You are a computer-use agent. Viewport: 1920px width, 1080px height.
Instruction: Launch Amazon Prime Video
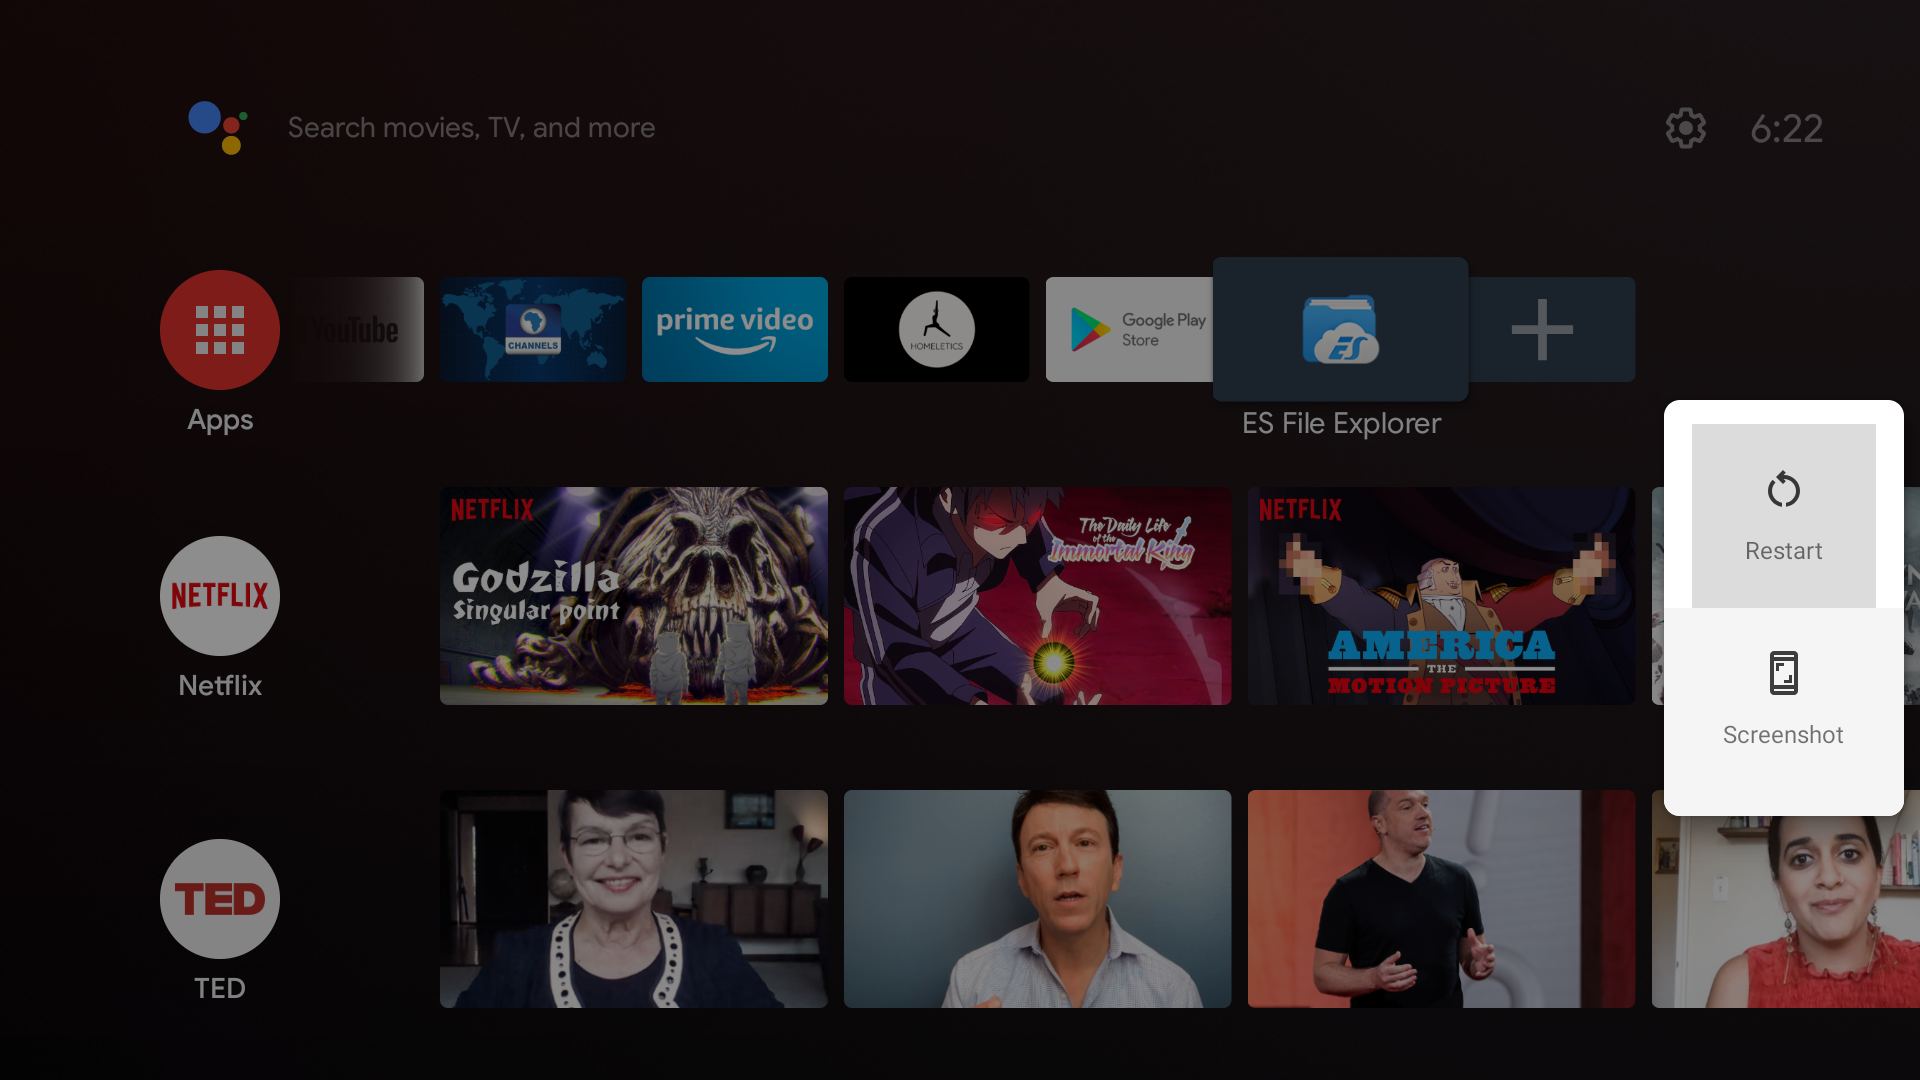coord(735,328)
